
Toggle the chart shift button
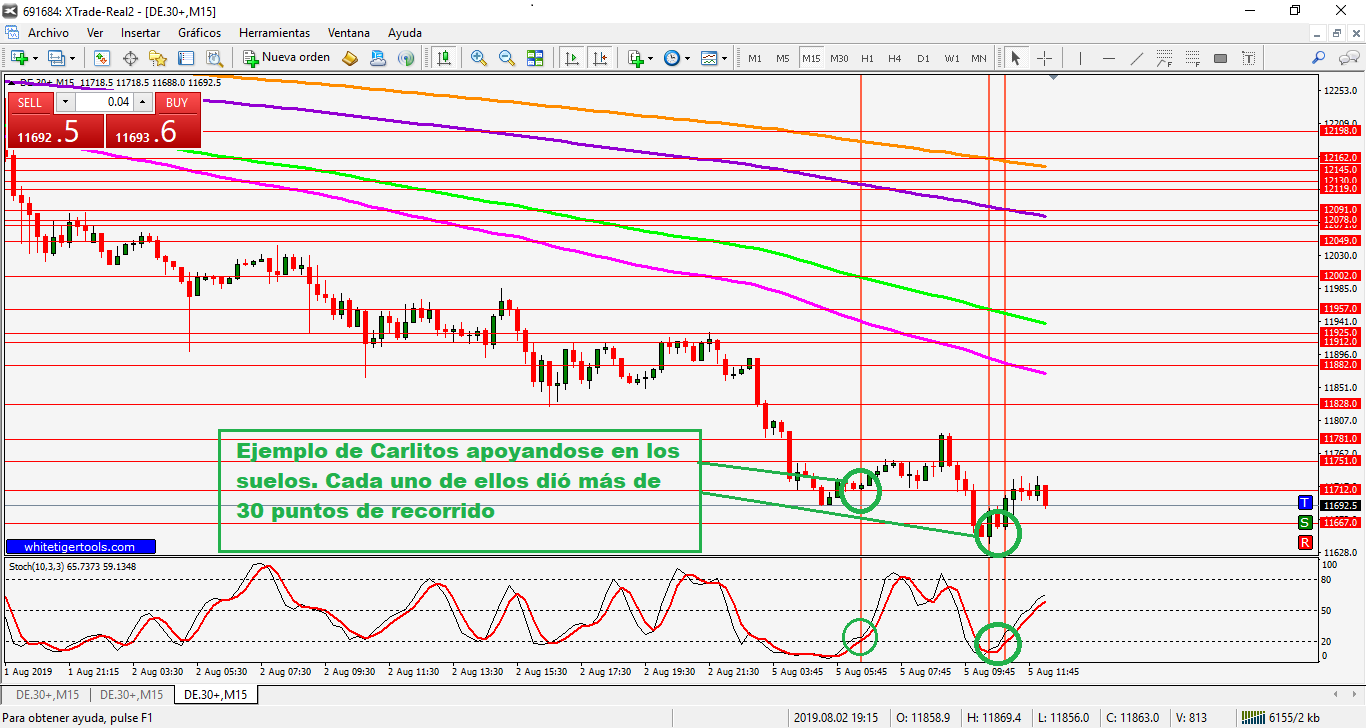pyautogui.click(x=600, y=58)
